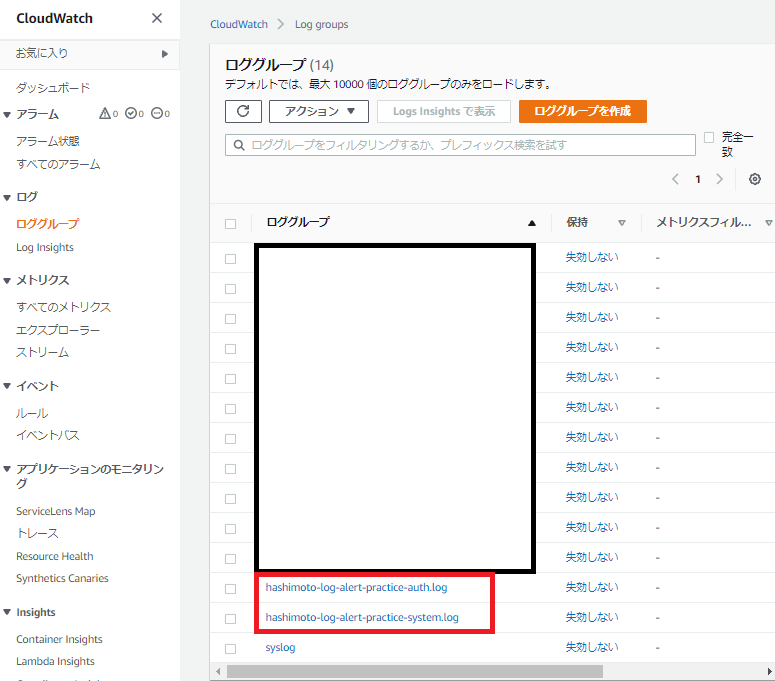Click the in-alarm triangle status icon
Screen dimensions: 775x681
pyautogui.click(x=106, y=114)
